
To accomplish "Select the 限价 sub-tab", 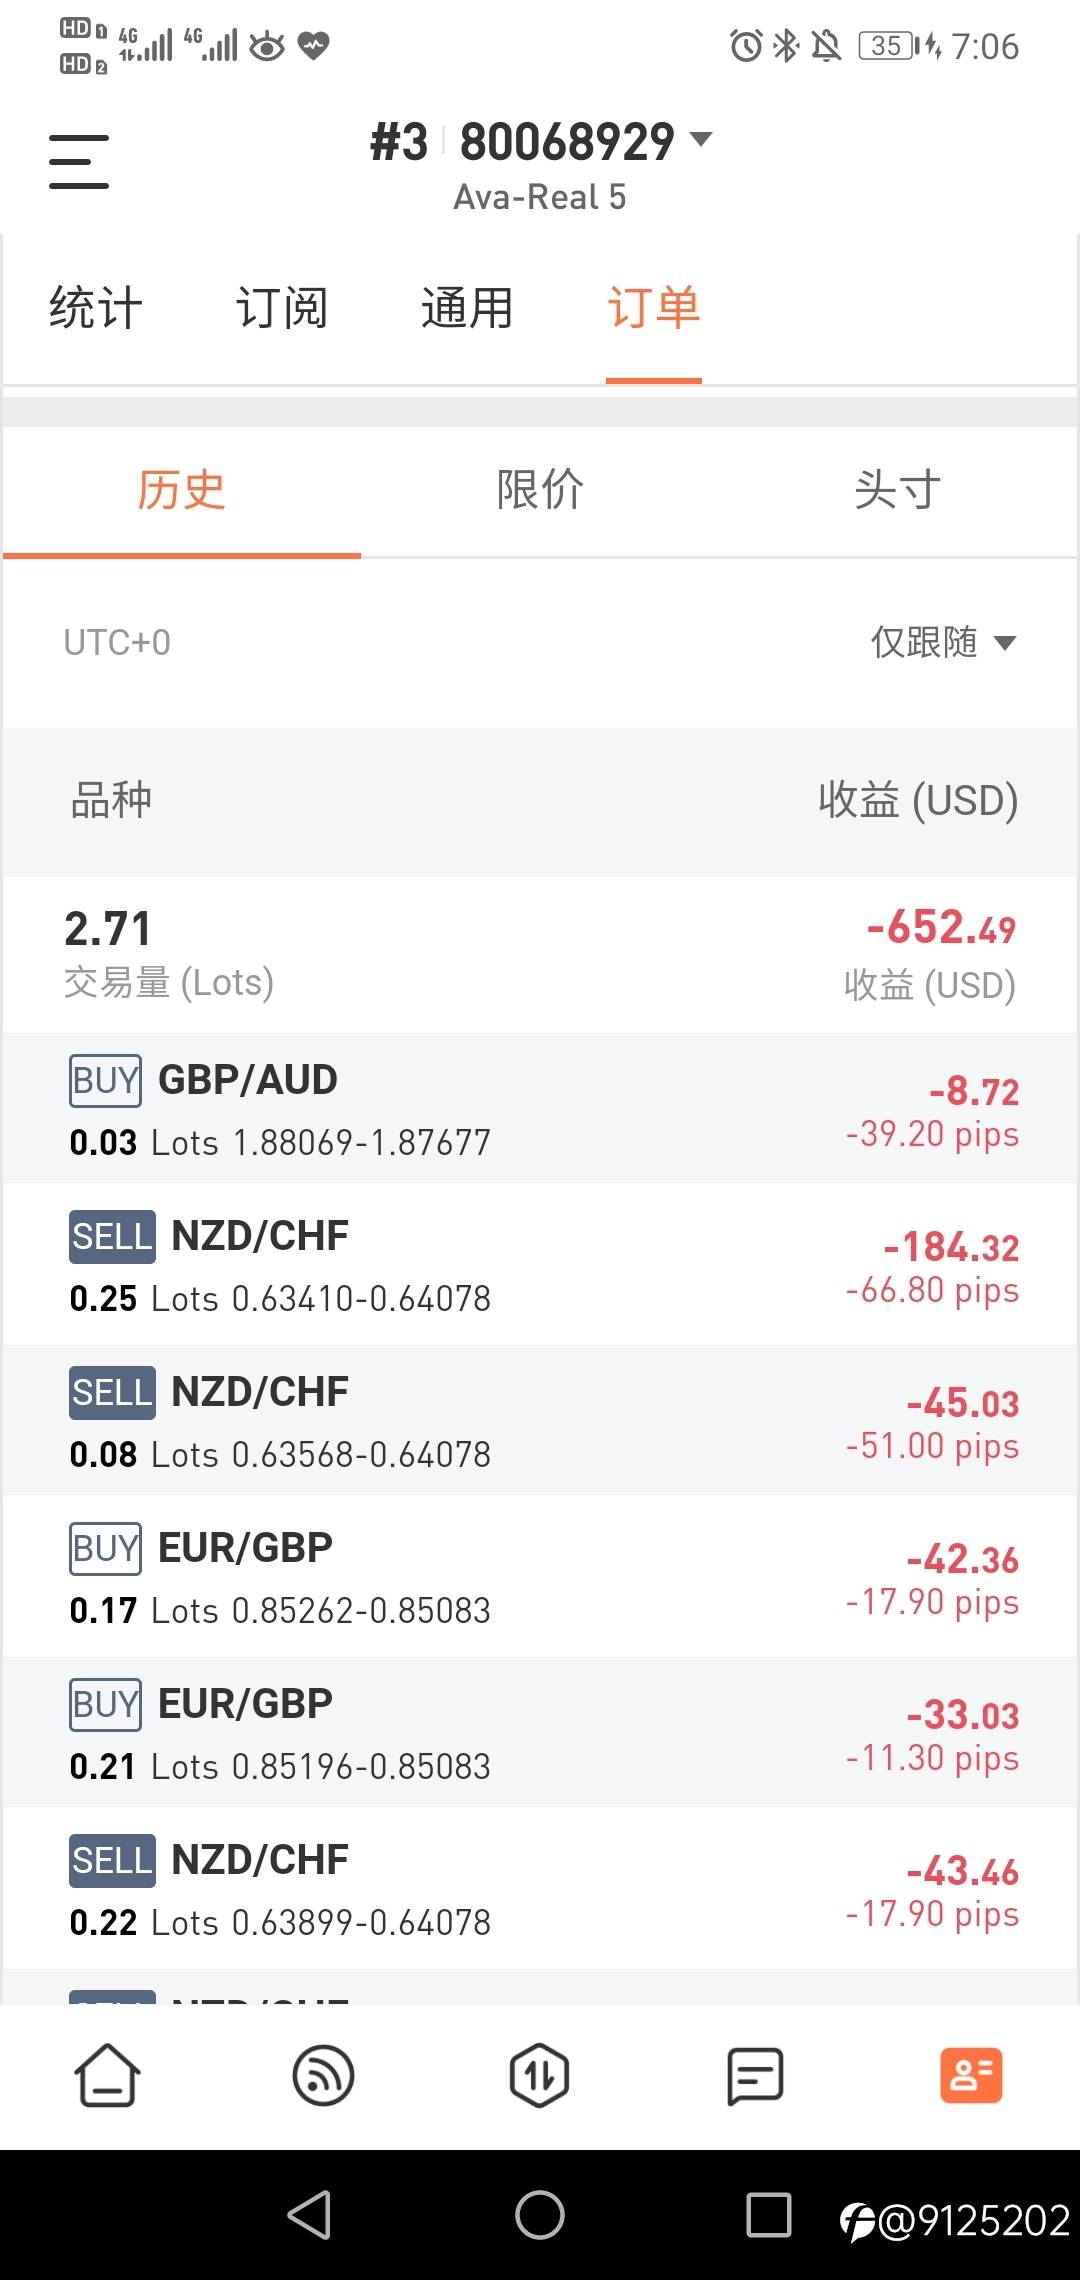I will pyautogui.click(x=540, y=490).
